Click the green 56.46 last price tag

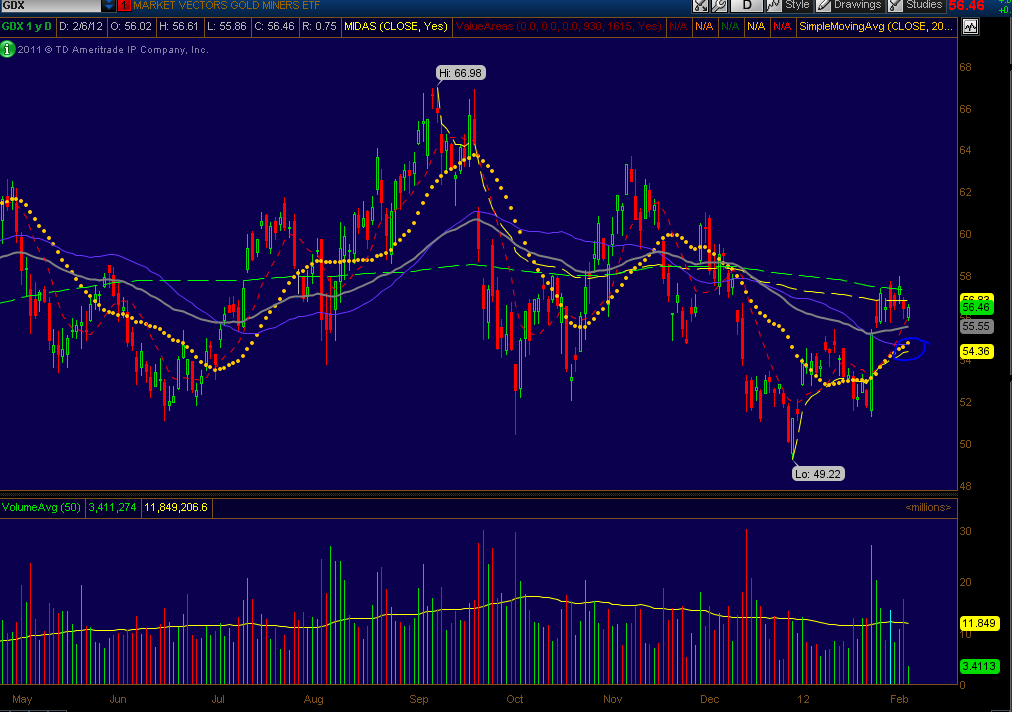pos(976,307)
